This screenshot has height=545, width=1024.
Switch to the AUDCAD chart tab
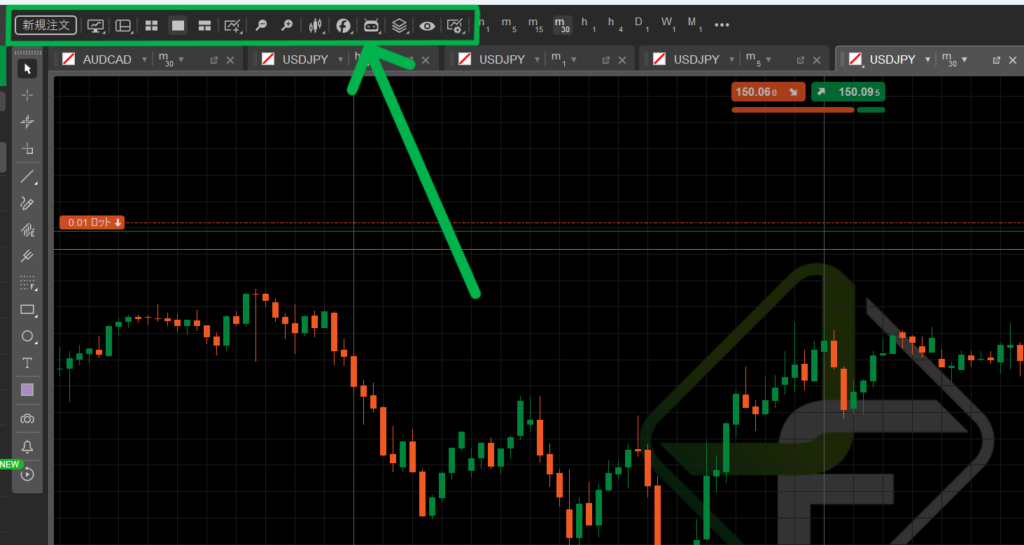click(x=106, y=60)
